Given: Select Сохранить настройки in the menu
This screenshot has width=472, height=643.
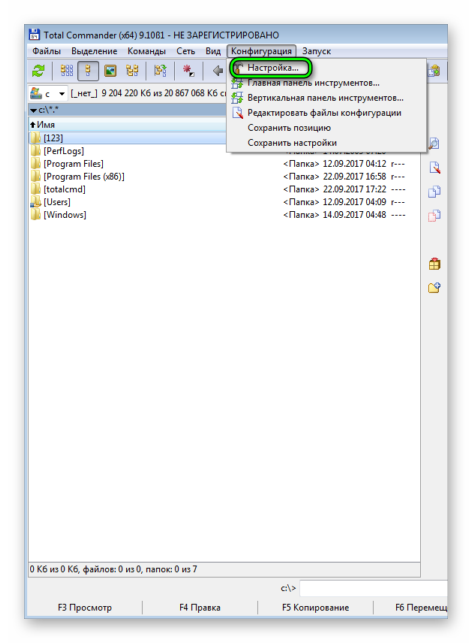Looking at the screenshot, I should (x=292, y=143).
